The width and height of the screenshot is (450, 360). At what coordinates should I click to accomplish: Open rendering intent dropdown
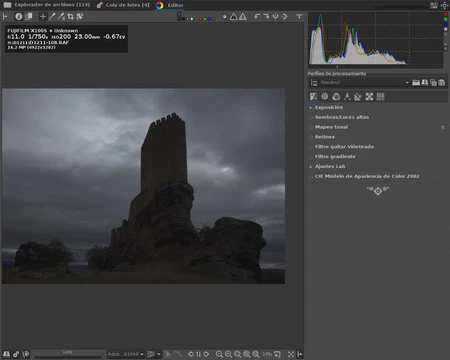coord(154,354)
